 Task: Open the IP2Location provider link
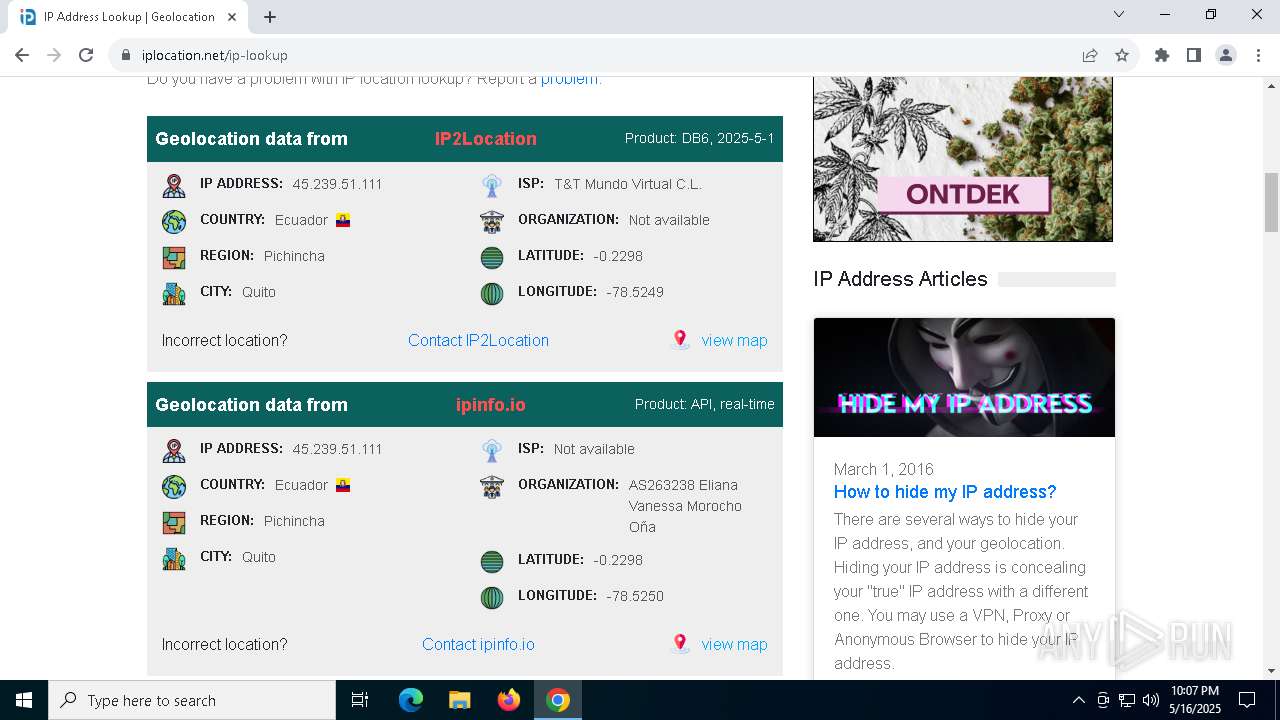point(485,139)
